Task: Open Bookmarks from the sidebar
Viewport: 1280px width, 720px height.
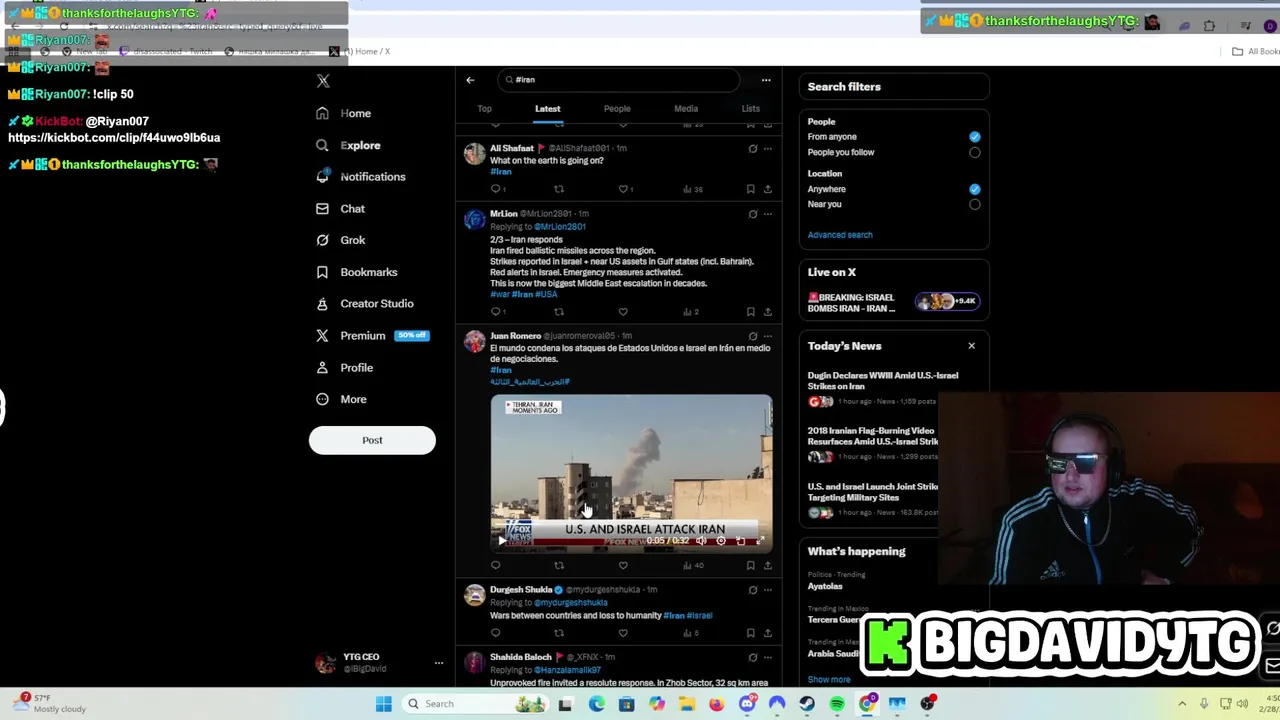Action: (356, 272)
